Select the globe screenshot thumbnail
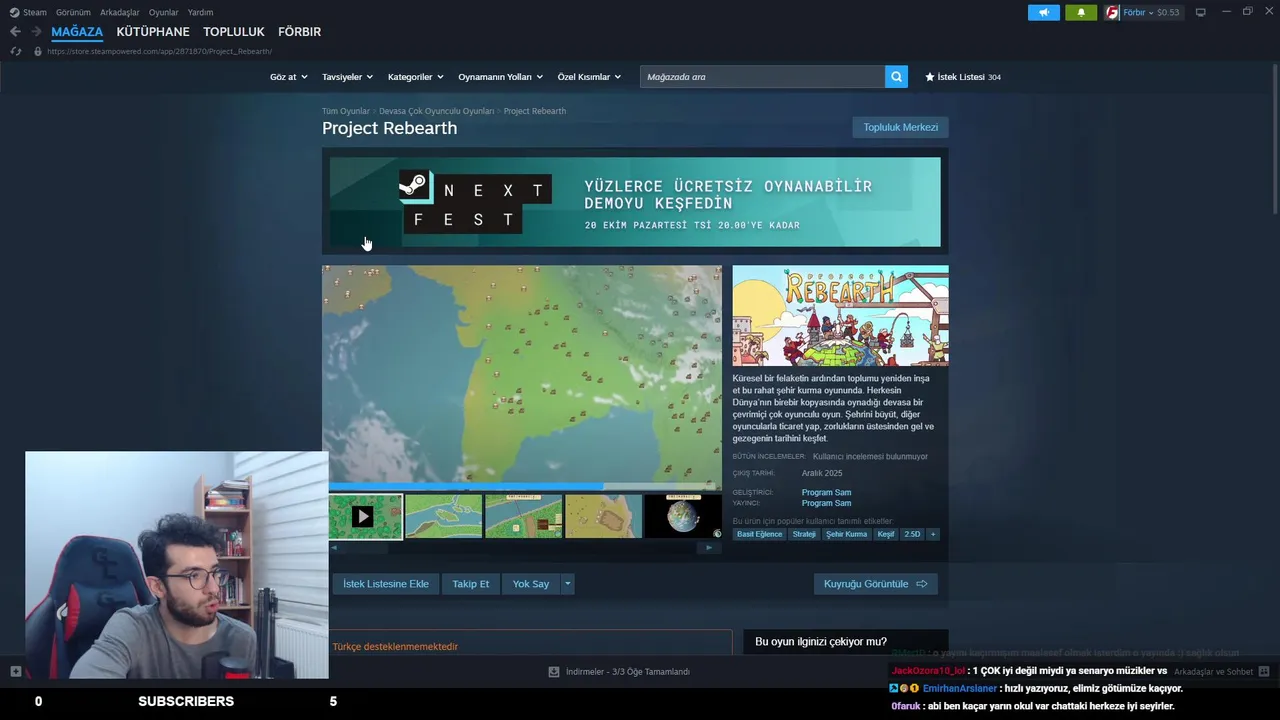The width and height of the screenshot is (1280, 720). [683, 516]
